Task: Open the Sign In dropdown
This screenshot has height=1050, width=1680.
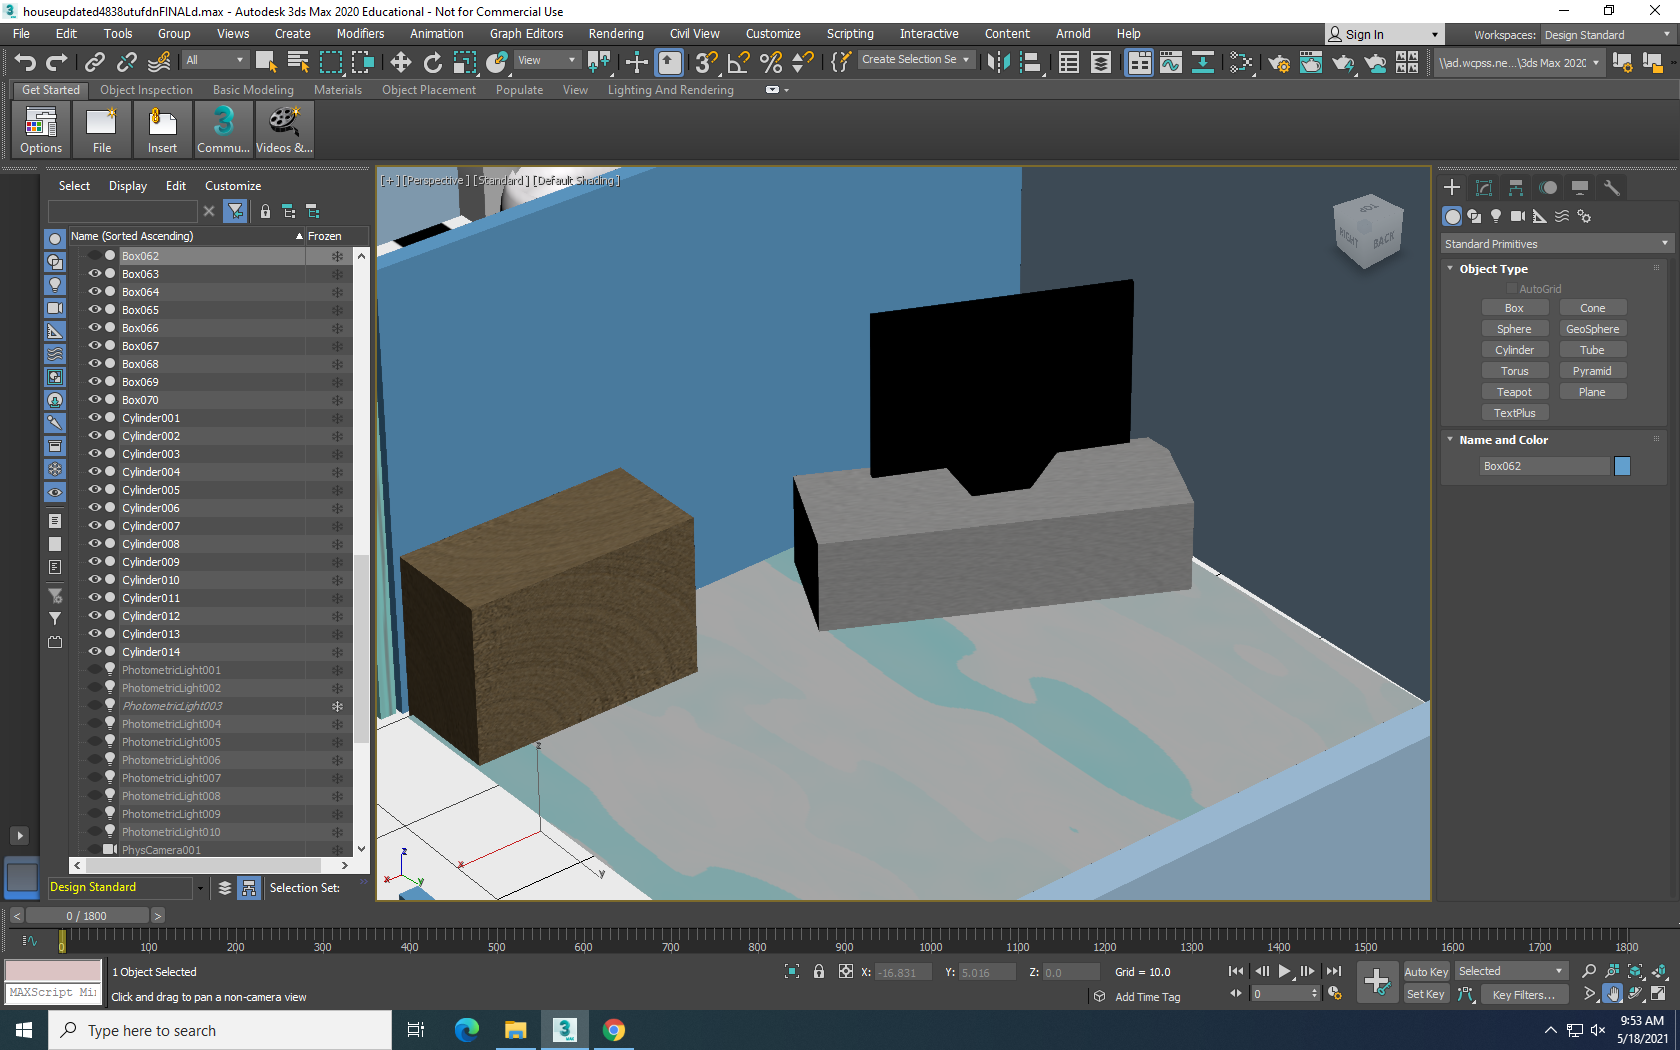Action: tap(1384, 35)
